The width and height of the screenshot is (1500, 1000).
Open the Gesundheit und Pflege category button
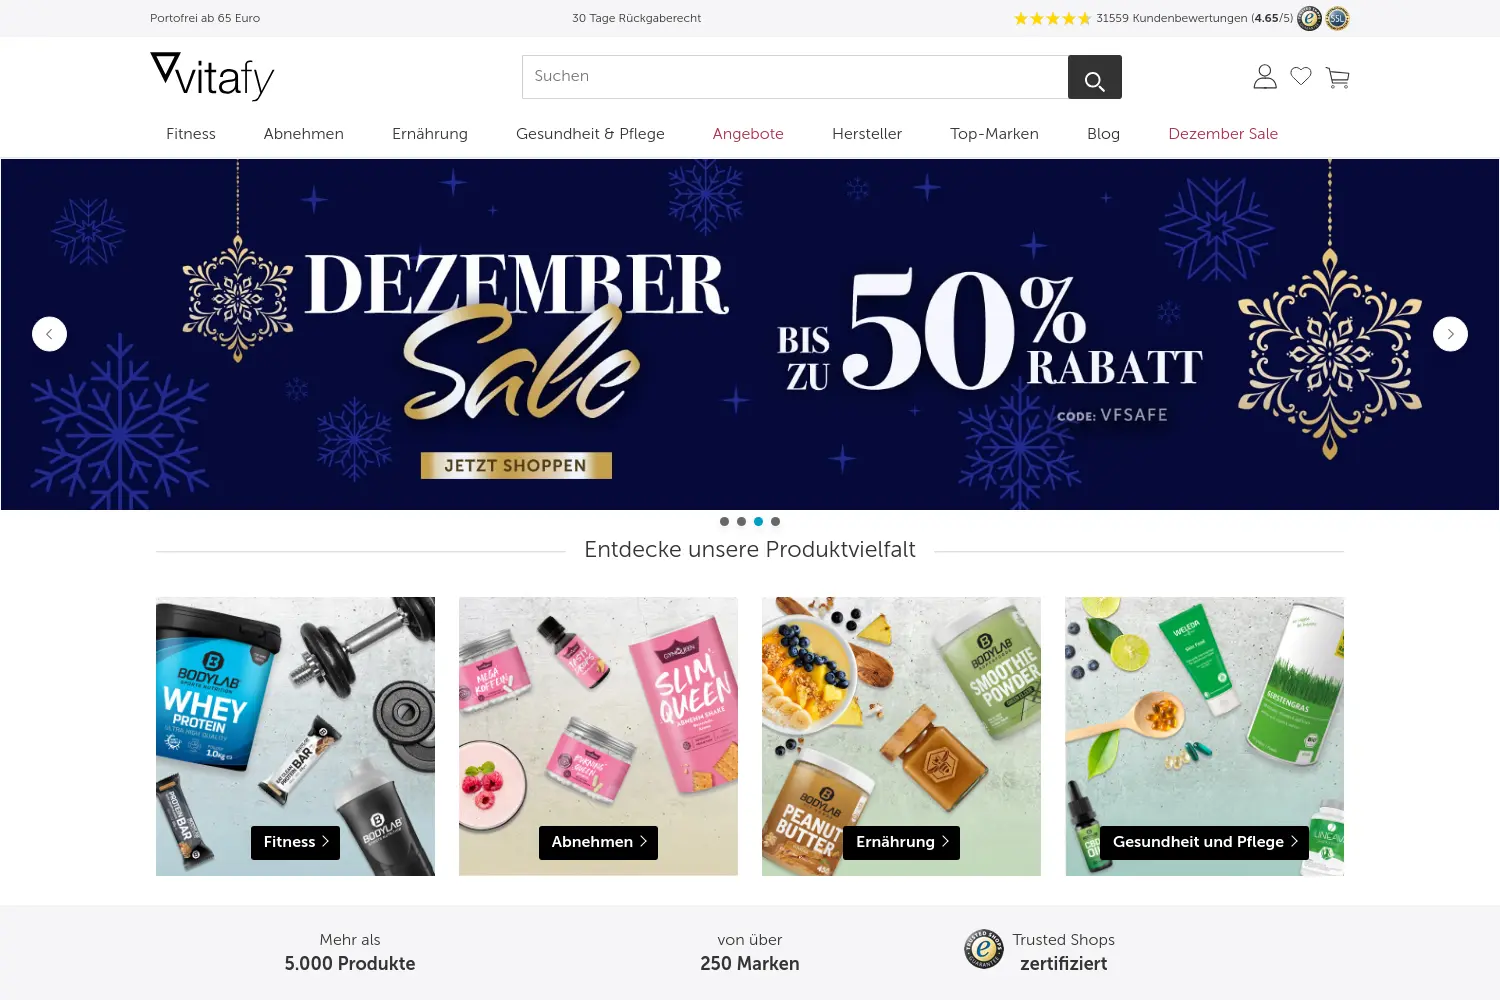pos(1205,842)
